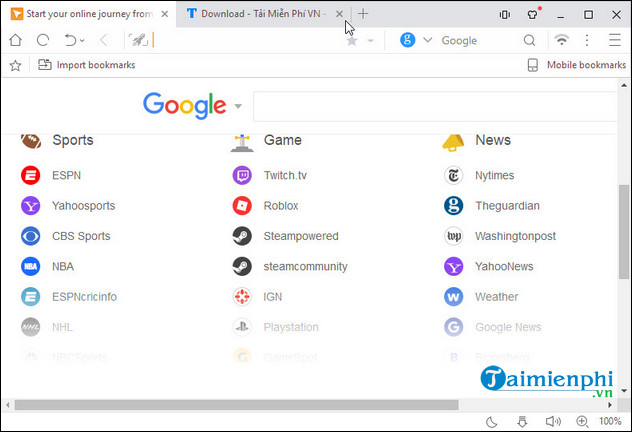Close the Start your online journey tab

(164, 14)
